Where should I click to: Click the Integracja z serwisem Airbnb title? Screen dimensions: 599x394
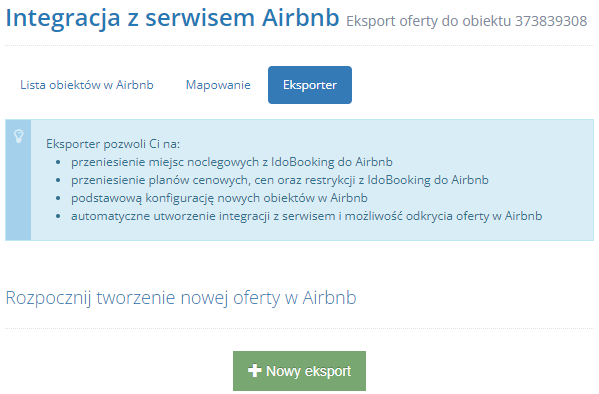(x=172, y=18)
